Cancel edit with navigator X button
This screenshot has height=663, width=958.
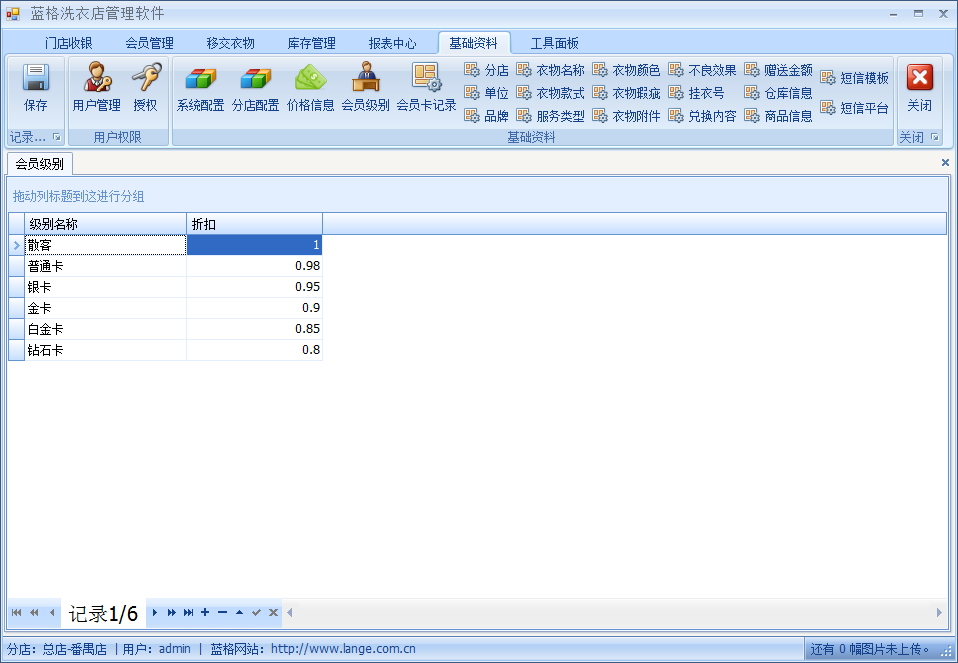pyautogui.click(x=273, y=612)
